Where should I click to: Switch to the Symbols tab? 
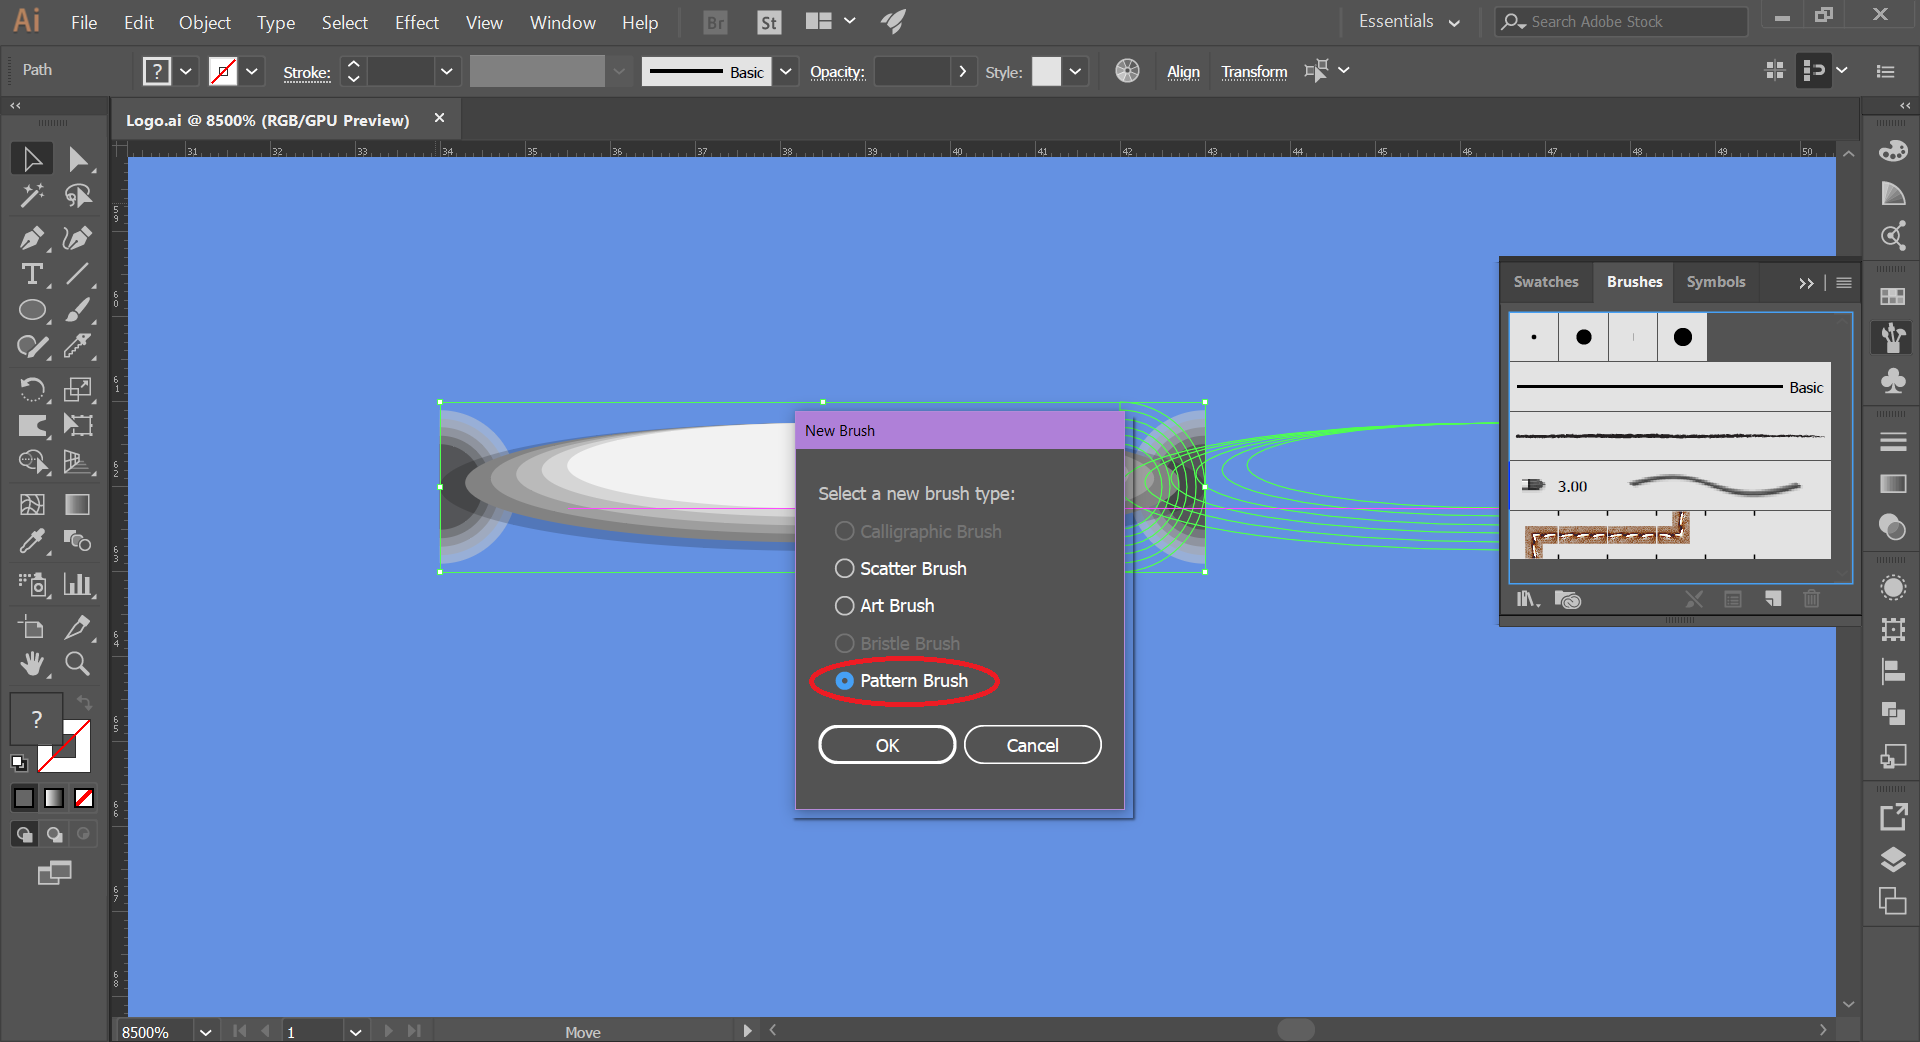(1716, 282)
